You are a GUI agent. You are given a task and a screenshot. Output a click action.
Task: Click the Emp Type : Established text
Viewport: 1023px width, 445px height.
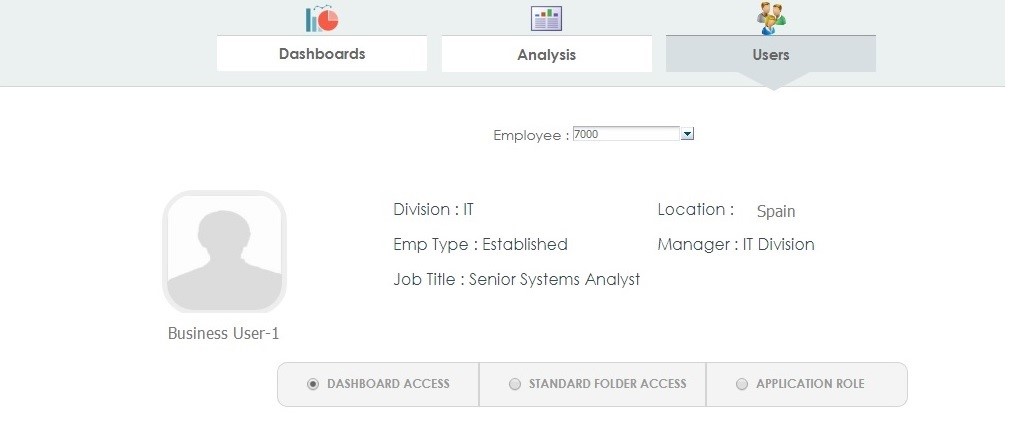click(480, 245)
